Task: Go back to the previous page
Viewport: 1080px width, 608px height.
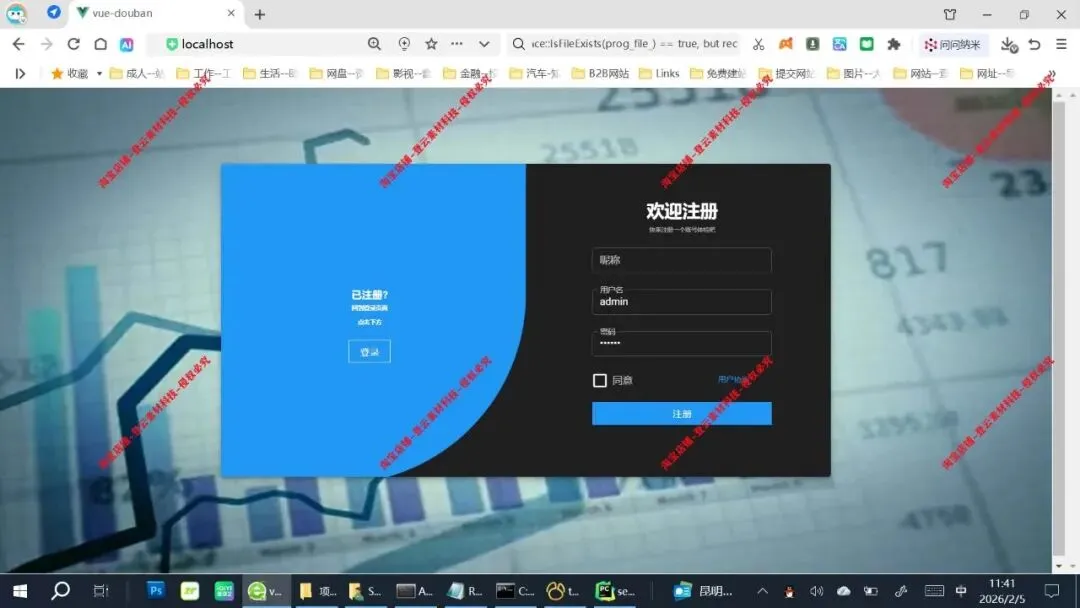Action: 19,44
